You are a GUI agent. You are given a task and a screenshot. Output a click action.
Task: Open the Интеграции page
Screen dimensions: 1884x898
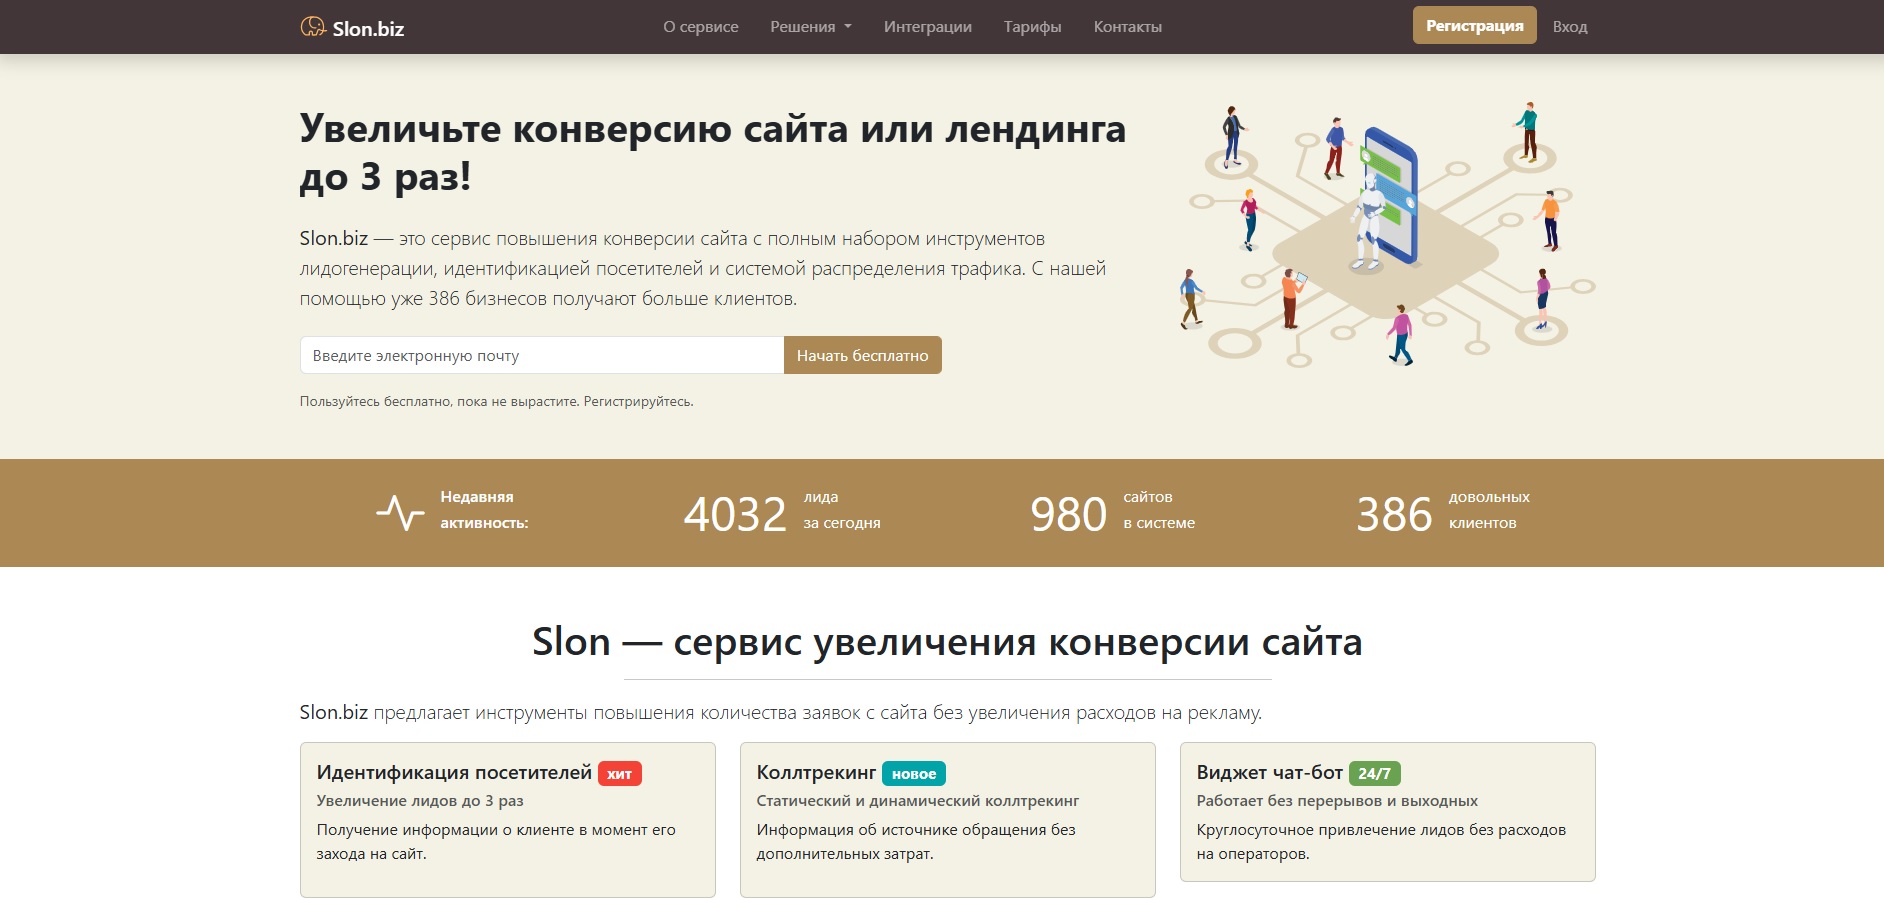pyautogui.click(x=928, y=27)
